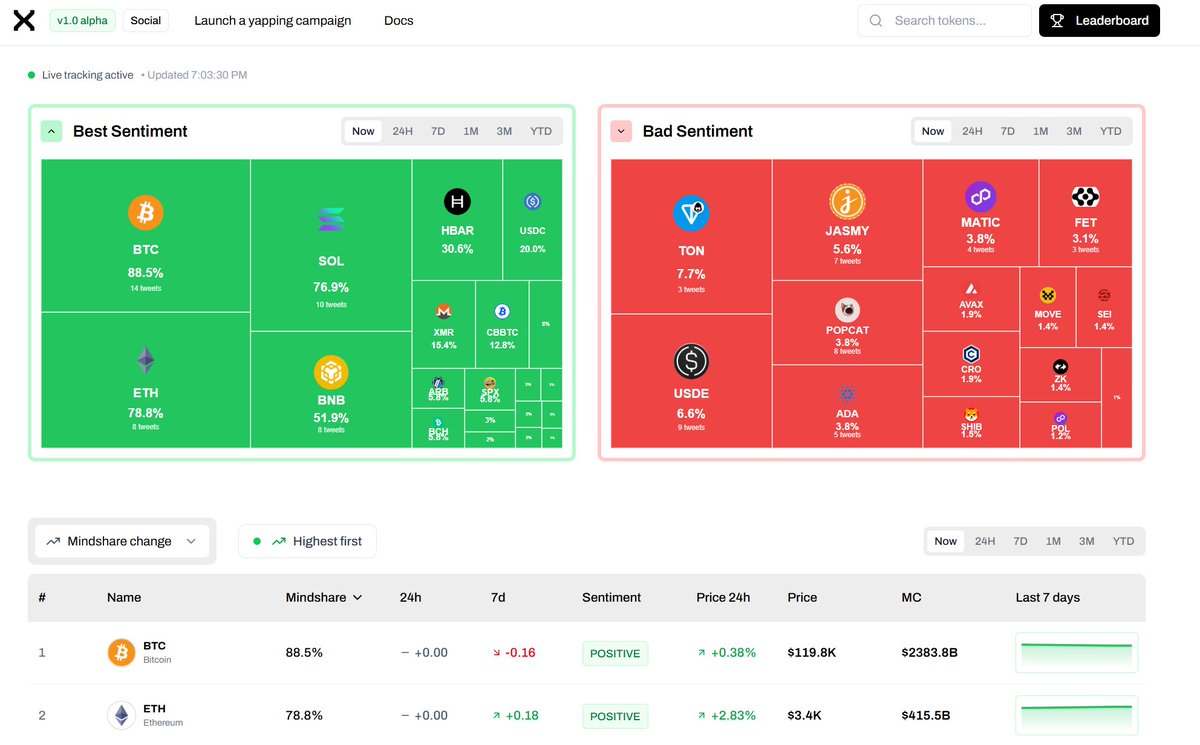This screenshot has width=1200, height=745.
Task: Click the JASMY icon in heatmap
Action: [847, 202]
